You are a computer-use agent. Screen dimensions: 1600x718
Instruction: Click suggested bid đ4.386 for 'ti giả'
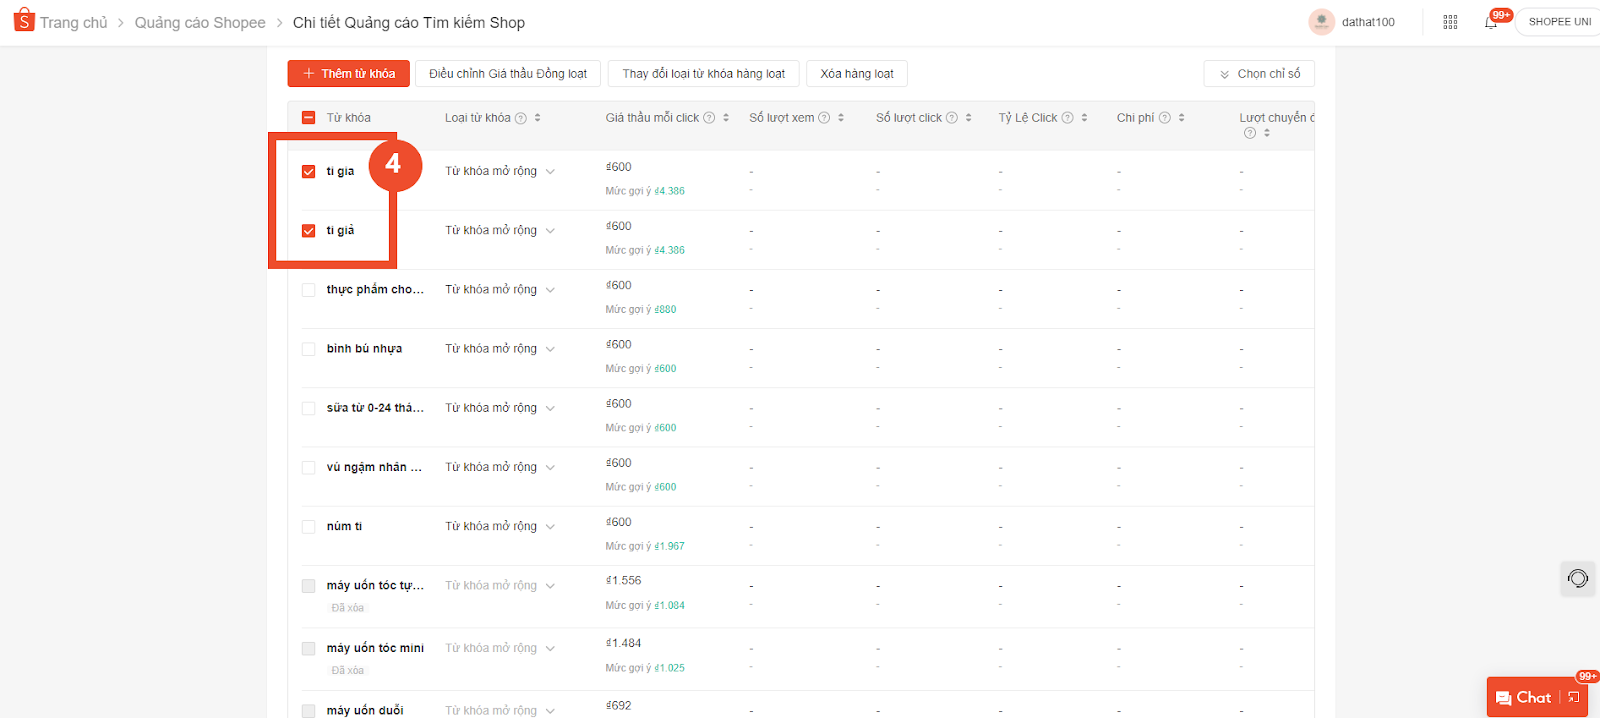coord(669,250)
